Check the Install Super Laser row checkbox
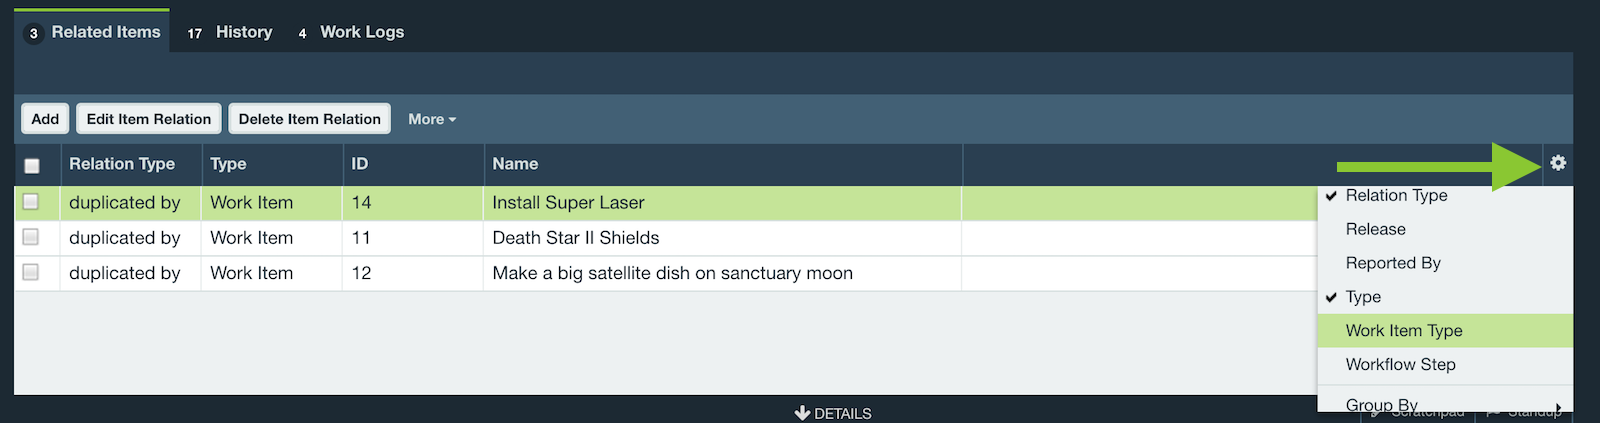 point(31,202)
